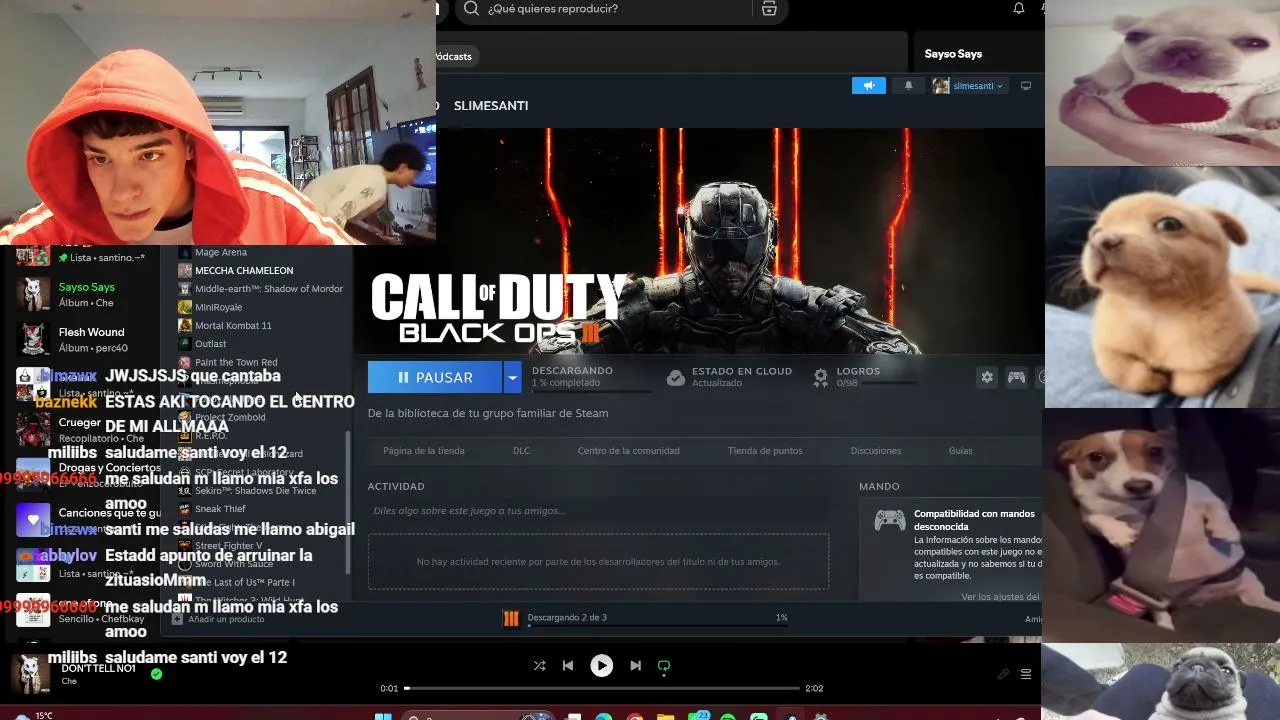This screenshot has width=1280, height=720.
Task: Open Centro de la comunidad tab
Action: tap(628, 451)
